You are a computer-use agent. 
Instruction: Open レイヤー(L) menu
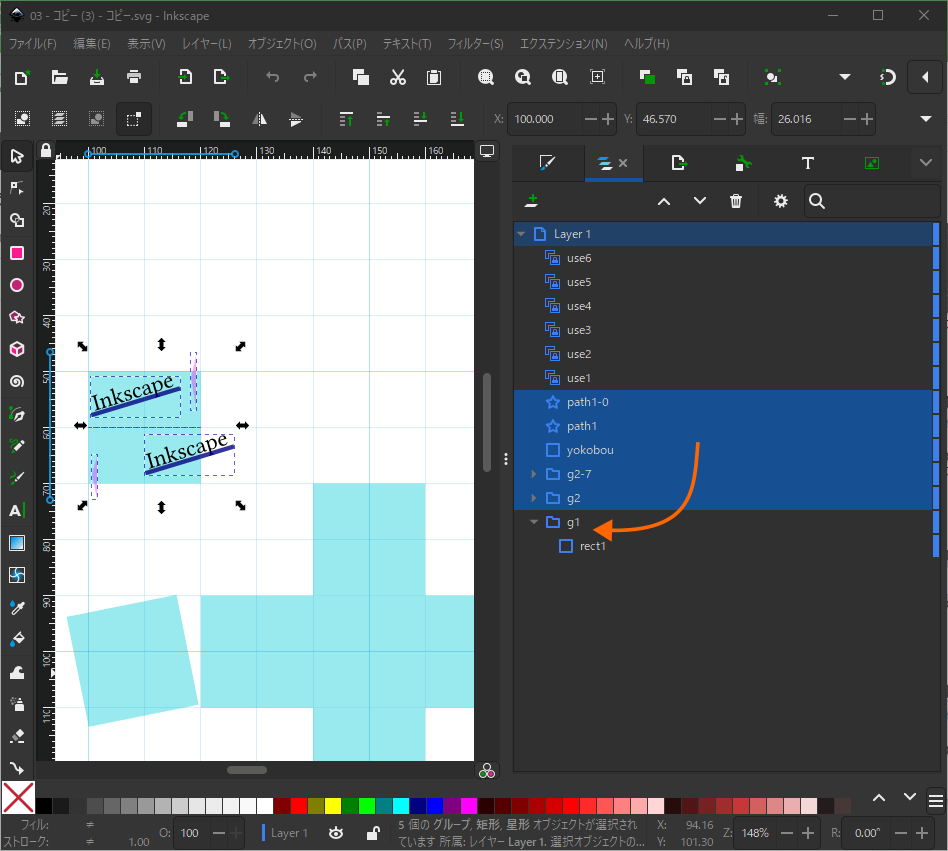pos(207,44)
